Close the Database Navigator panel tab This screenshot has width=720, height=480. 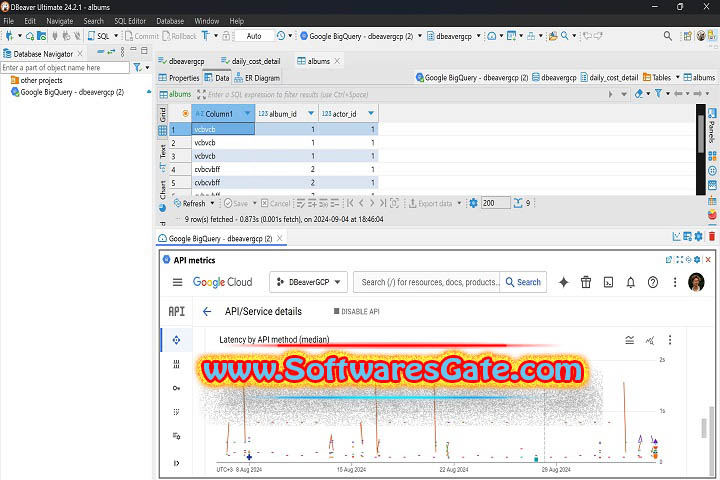tap(80, 54)
